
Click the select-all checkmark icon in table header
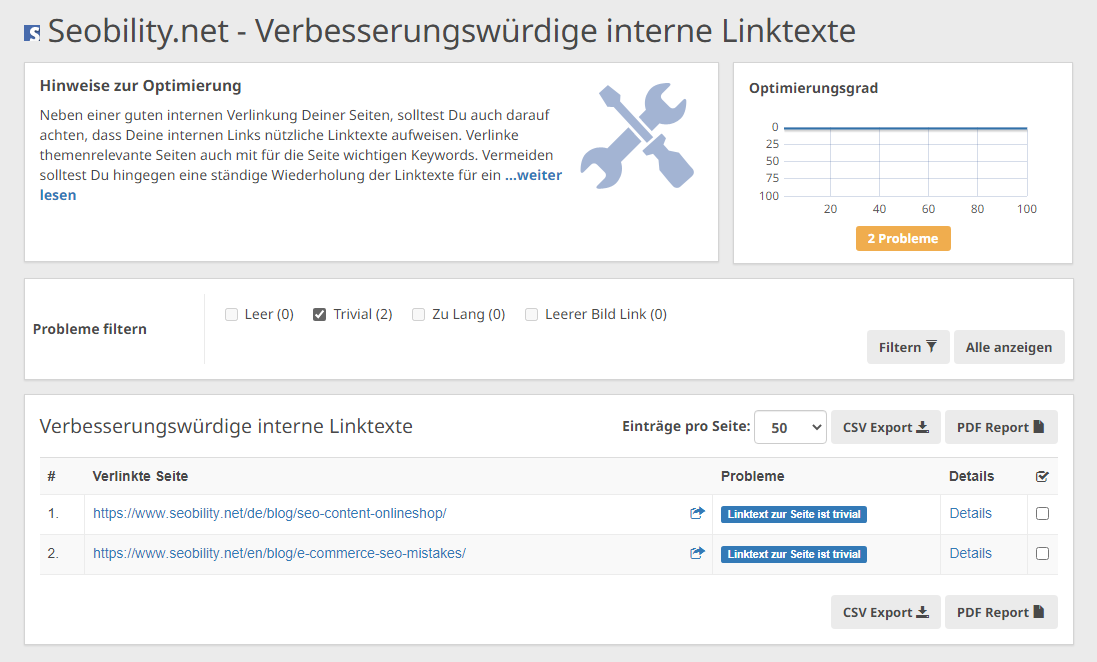click(x=1042, y=477)
